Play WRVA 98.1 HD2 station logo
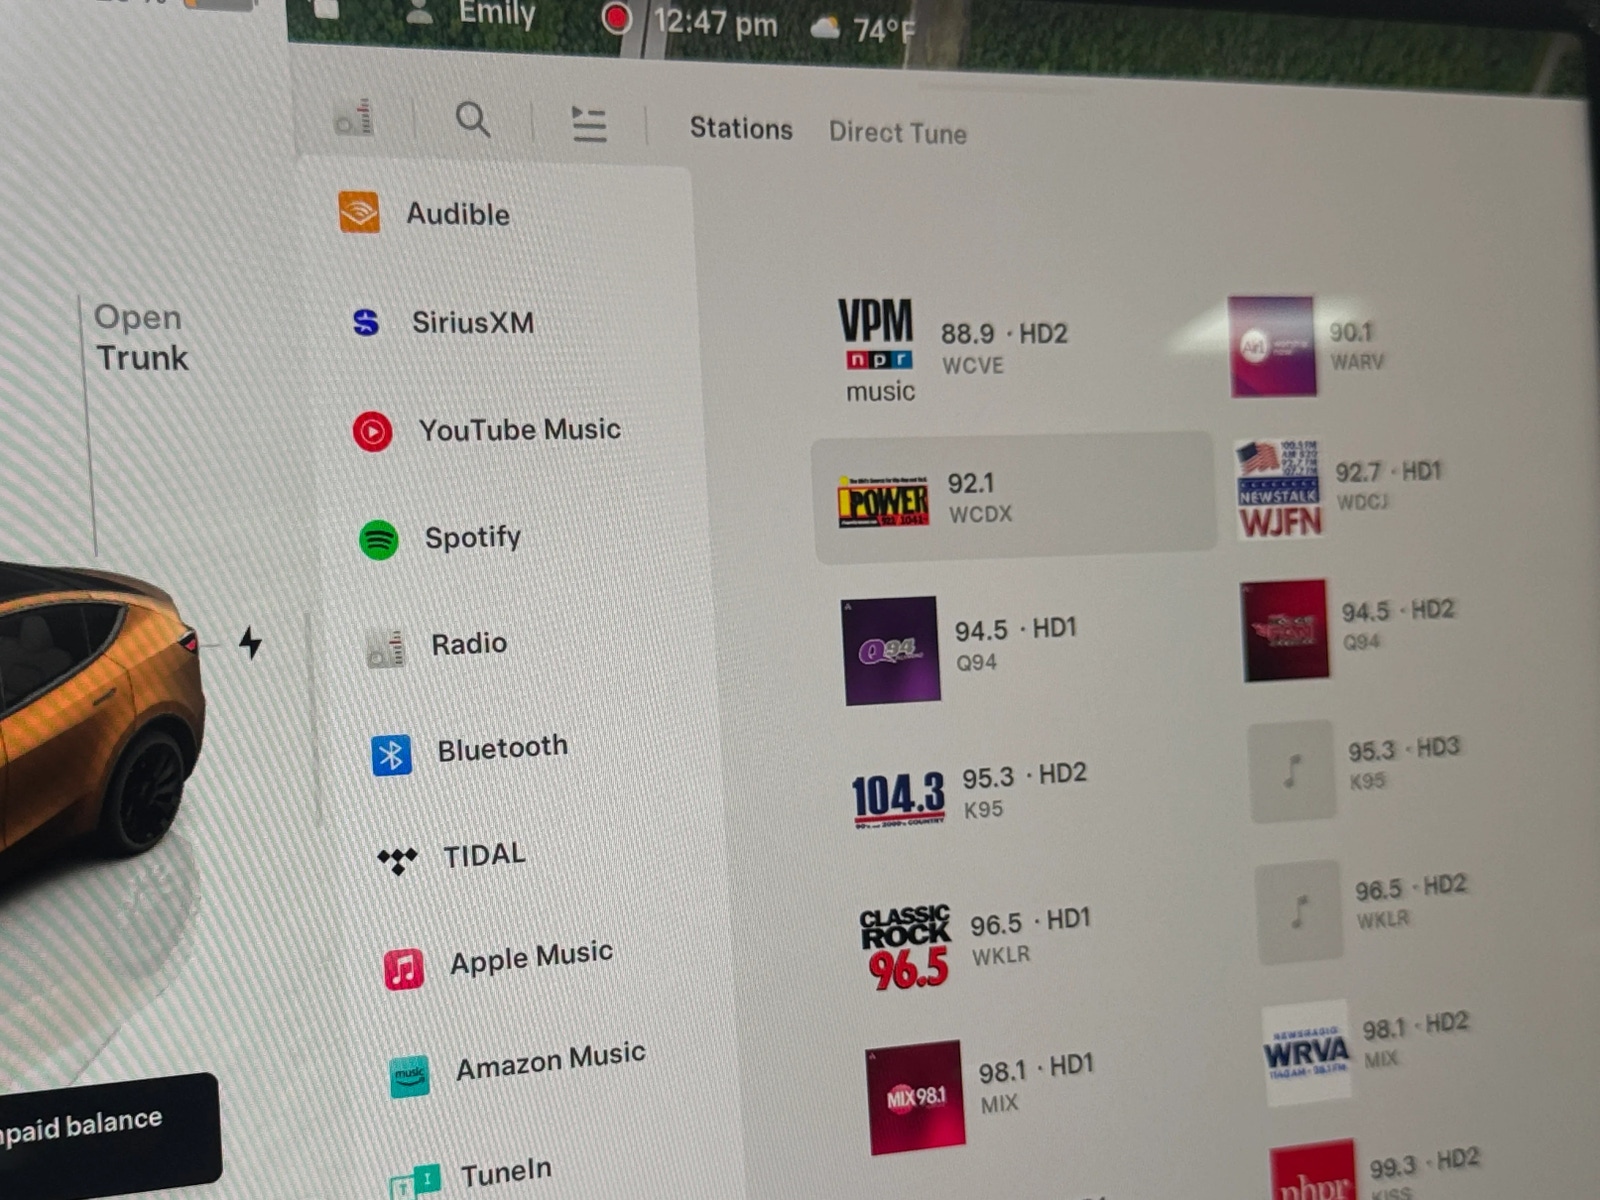The width and height of the screenshot is (1600, 1200). pos(1307,1052)
